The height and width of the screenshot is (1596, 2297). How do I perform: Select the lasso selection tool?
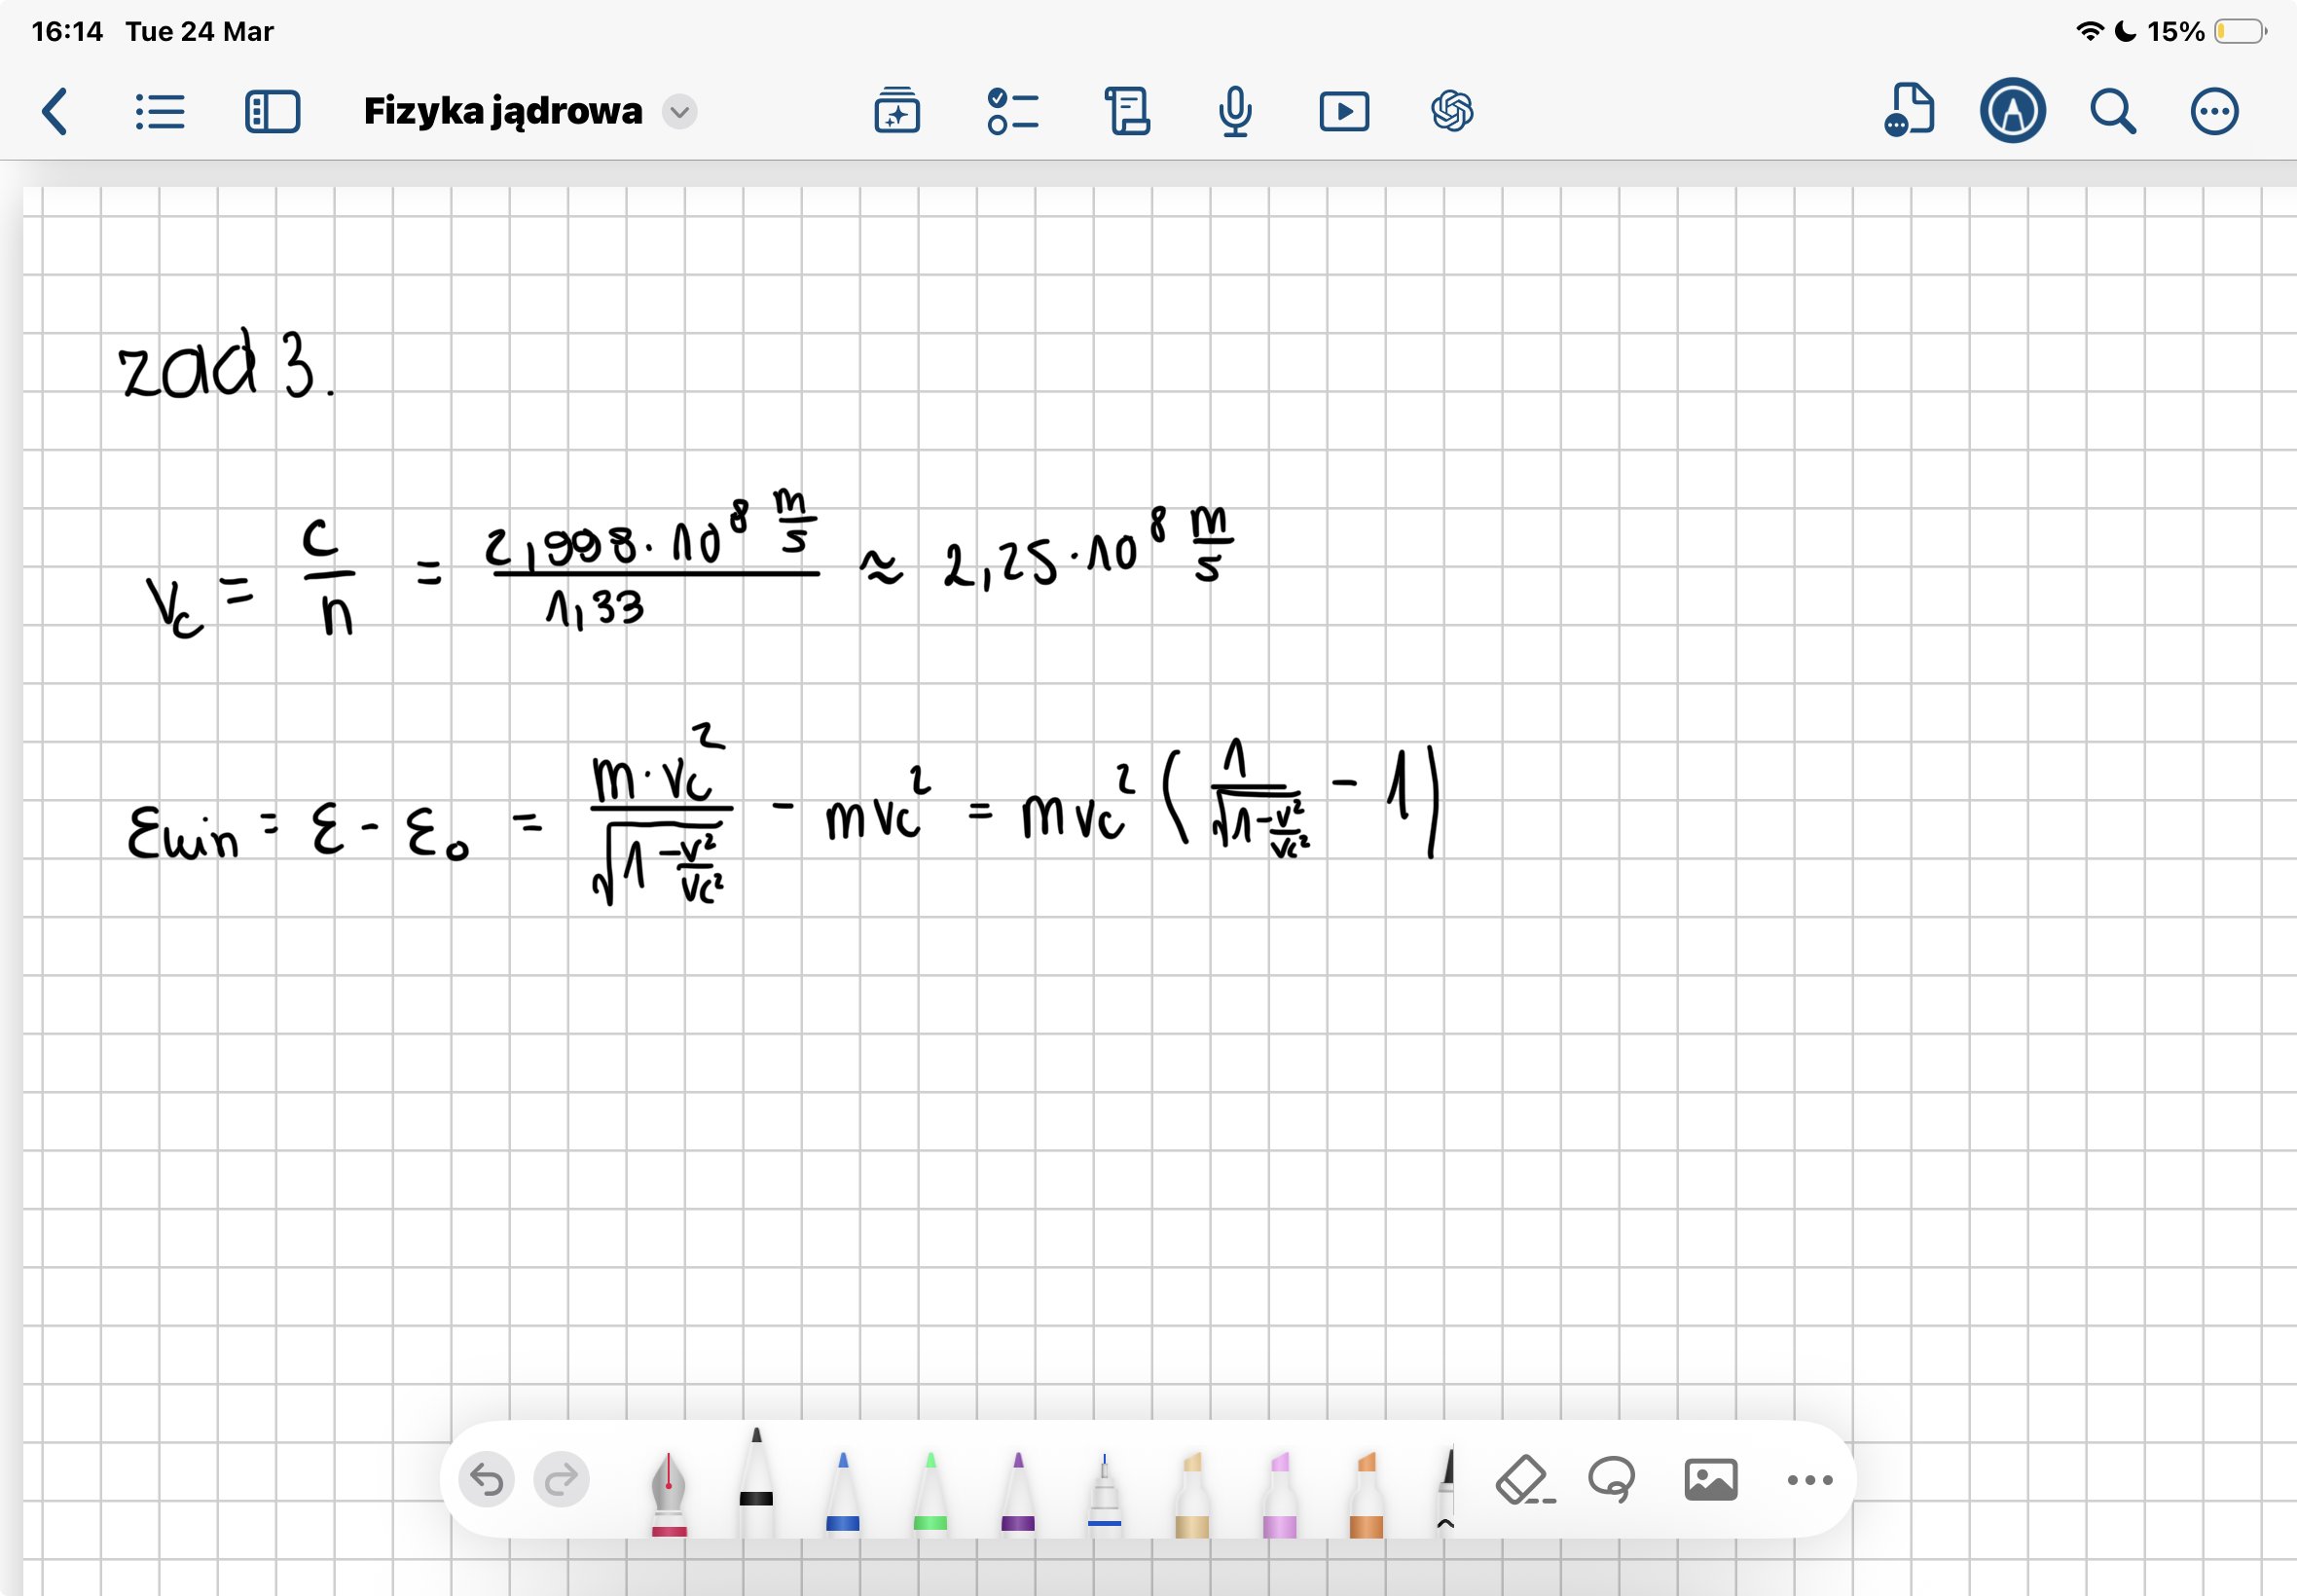coord(1611,1479)
